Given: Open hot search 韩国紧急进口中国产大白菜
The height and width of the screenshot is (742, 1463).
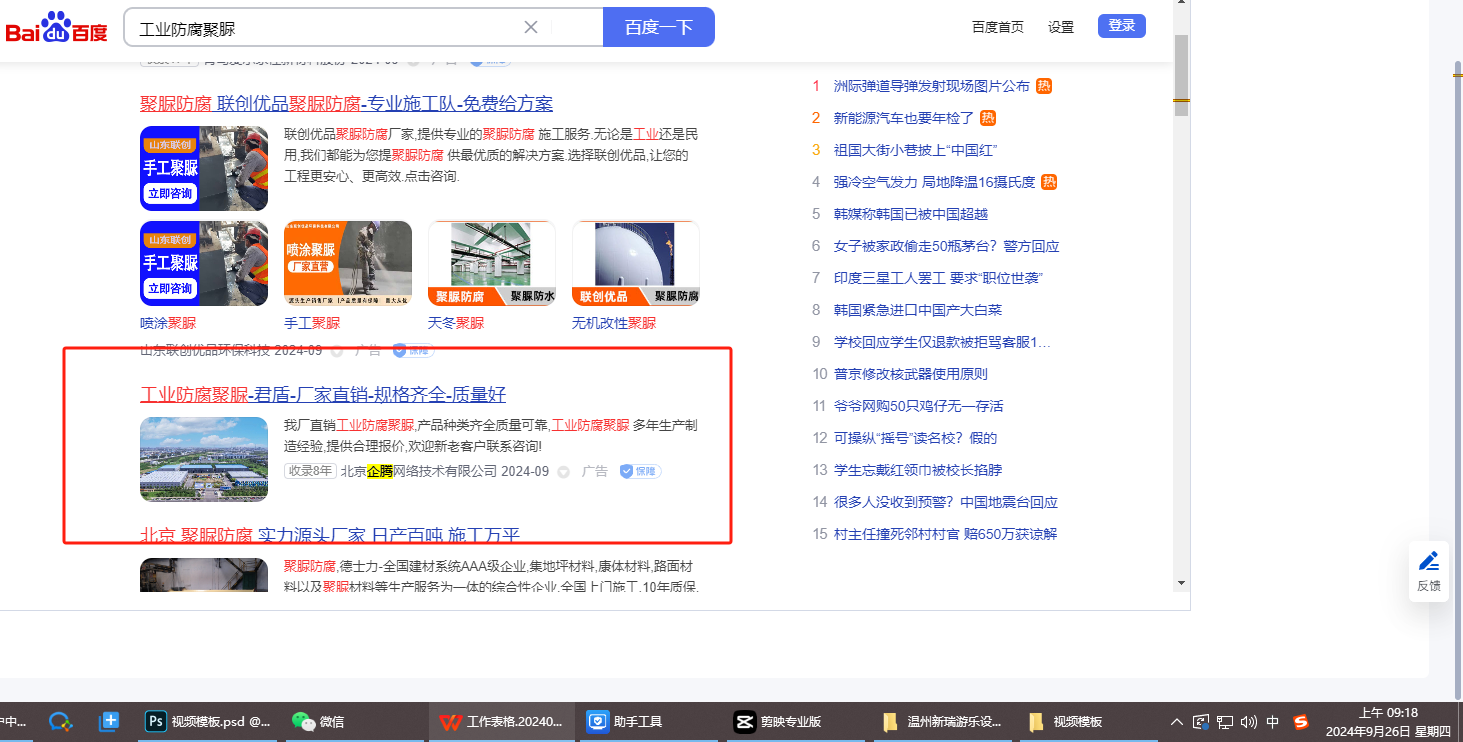Looking at the screenshot, I should tap(918, 310).
